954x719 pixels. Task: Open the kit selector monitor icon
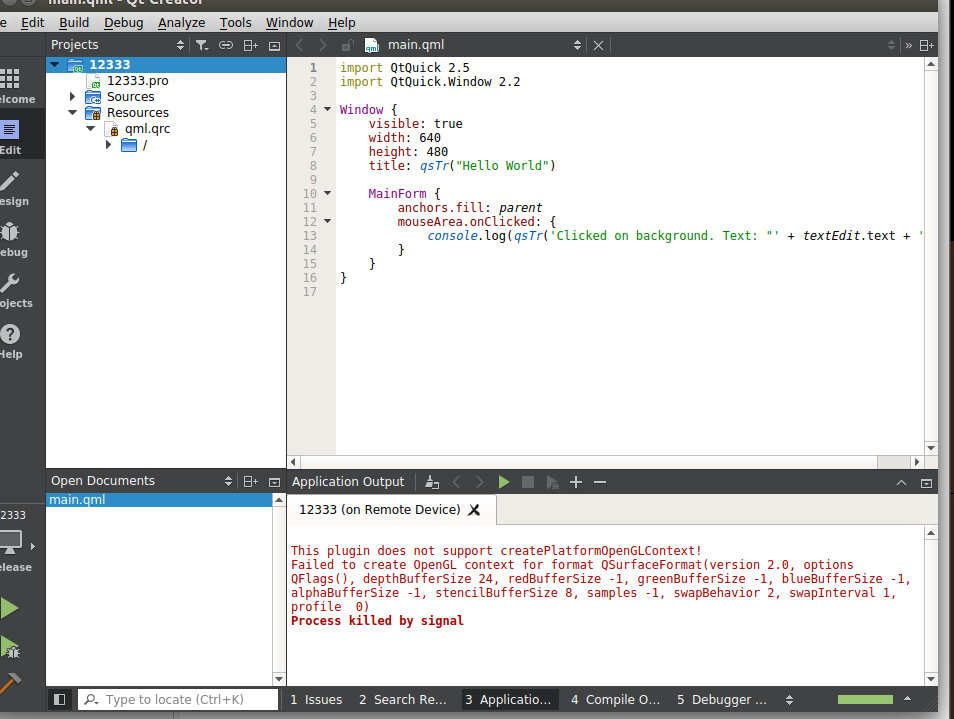[12, 541]
